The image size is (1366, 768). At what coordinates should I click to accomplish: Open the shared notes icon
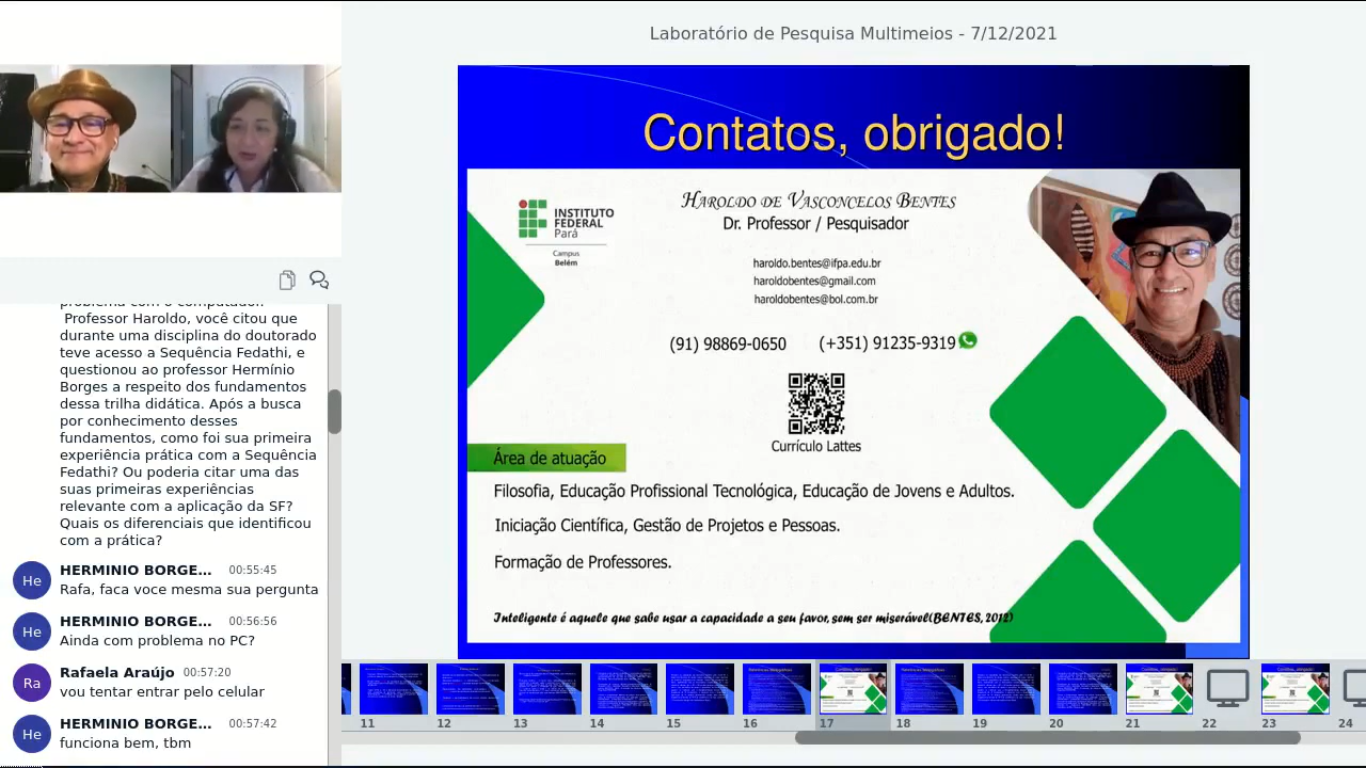coord(287,280)
